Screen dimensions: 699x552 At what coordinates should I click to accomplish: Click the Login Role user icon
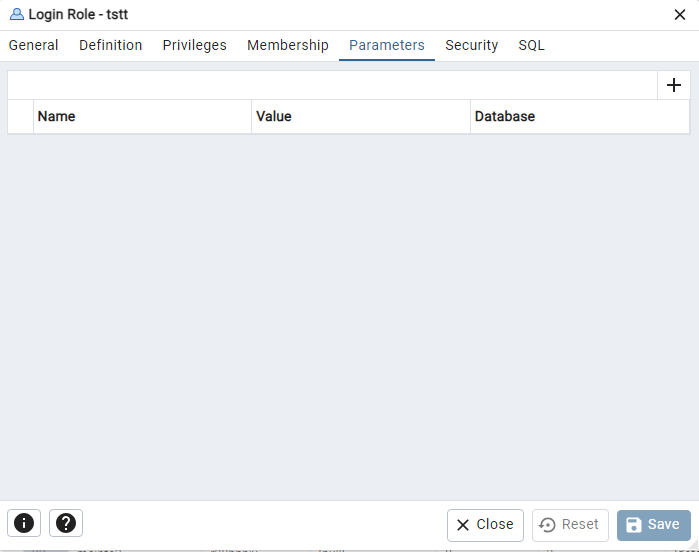point(16,14)
